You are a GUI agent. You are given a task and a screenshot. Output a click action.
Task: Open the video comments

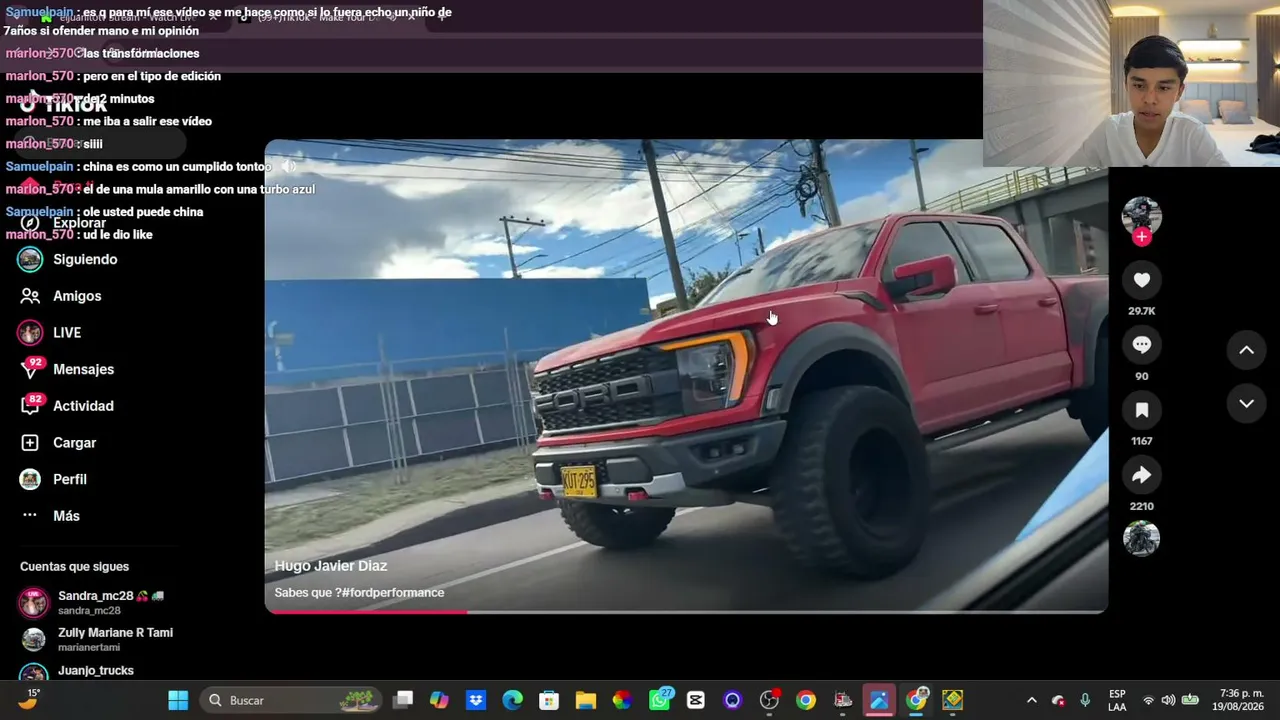coord(1141,345)
